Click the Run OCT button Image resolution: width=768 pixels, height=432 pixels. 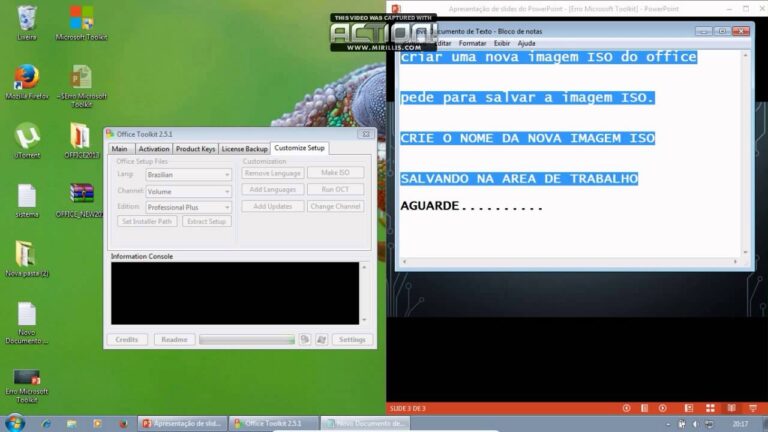(336, 190)
